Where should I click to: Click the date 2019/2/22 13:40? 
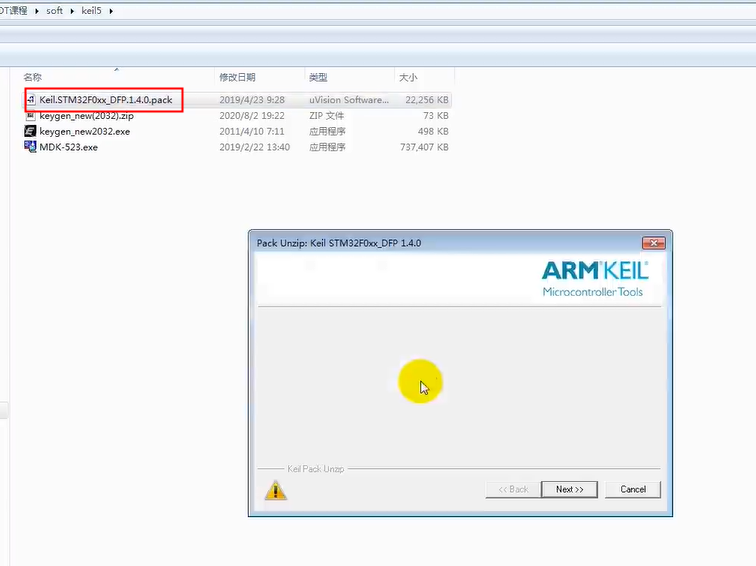(255, 147)
